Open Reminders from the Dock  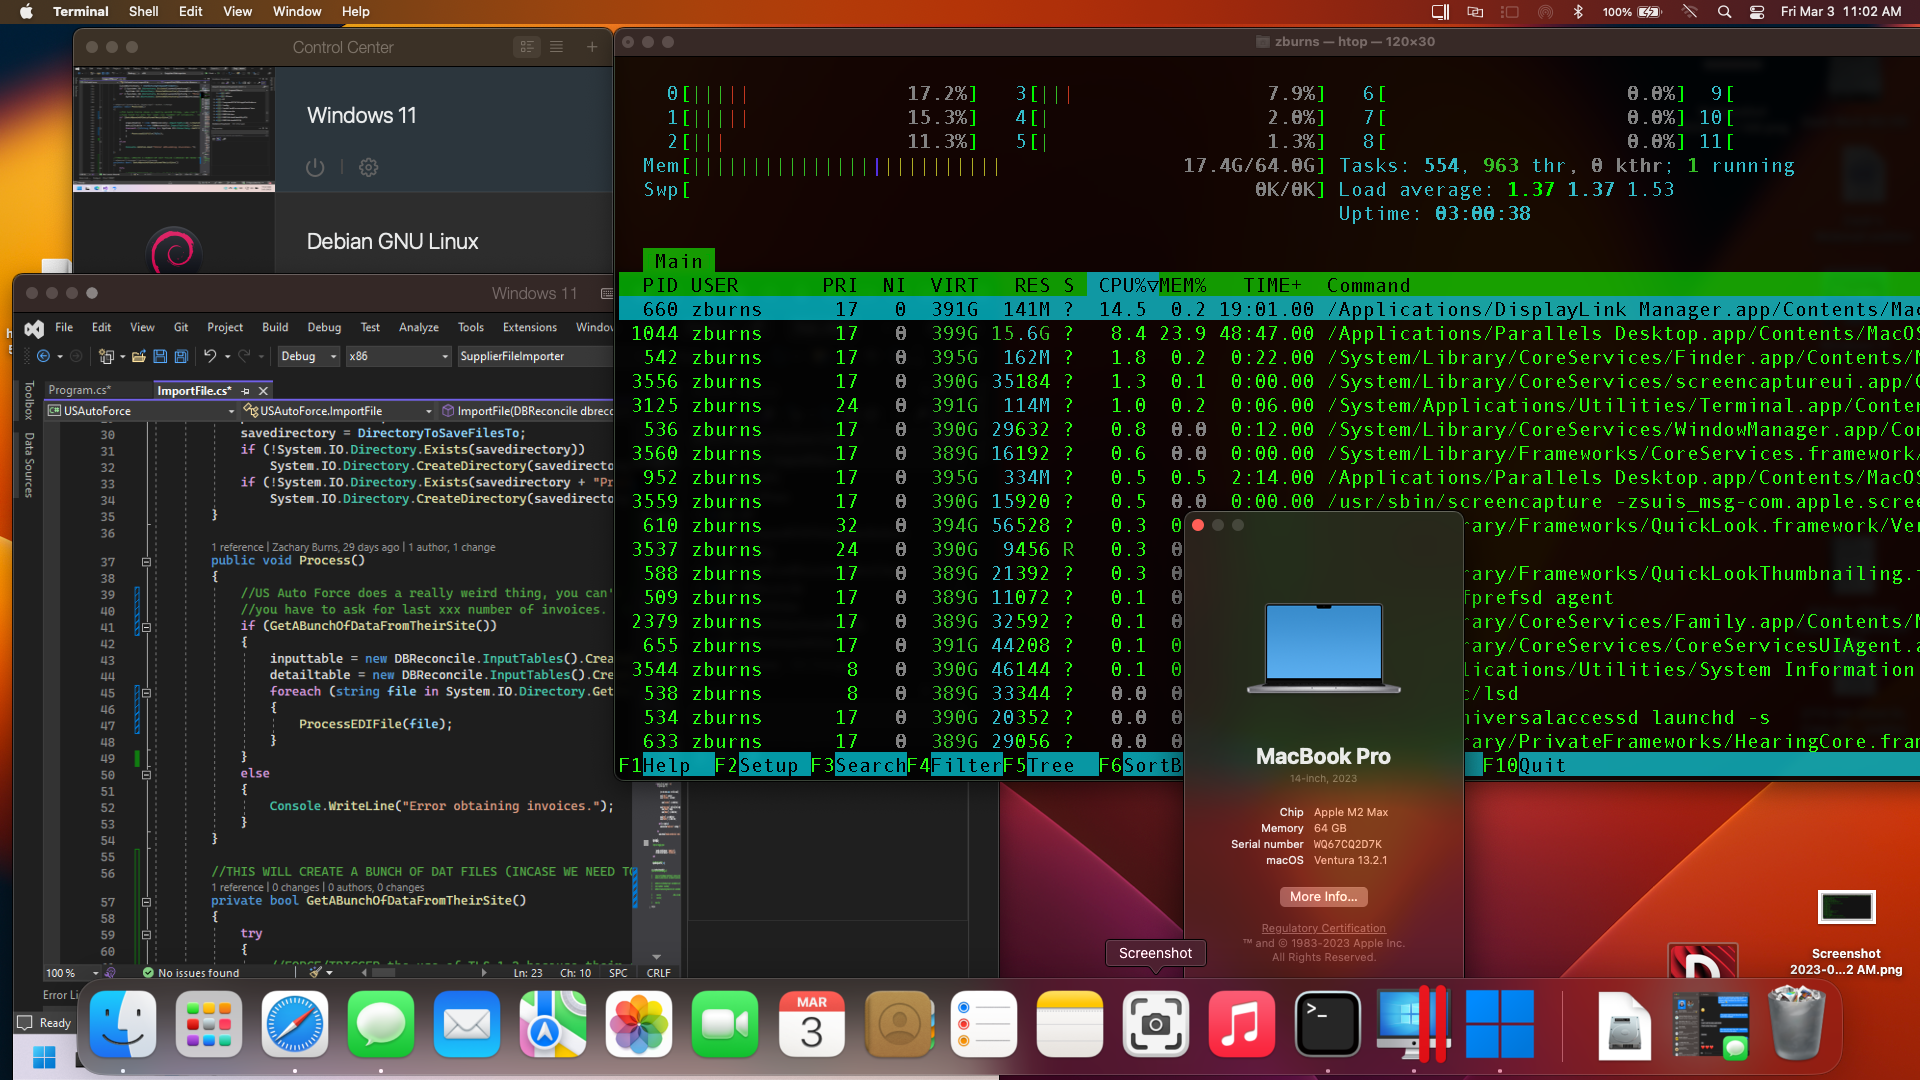[983, 1024]
